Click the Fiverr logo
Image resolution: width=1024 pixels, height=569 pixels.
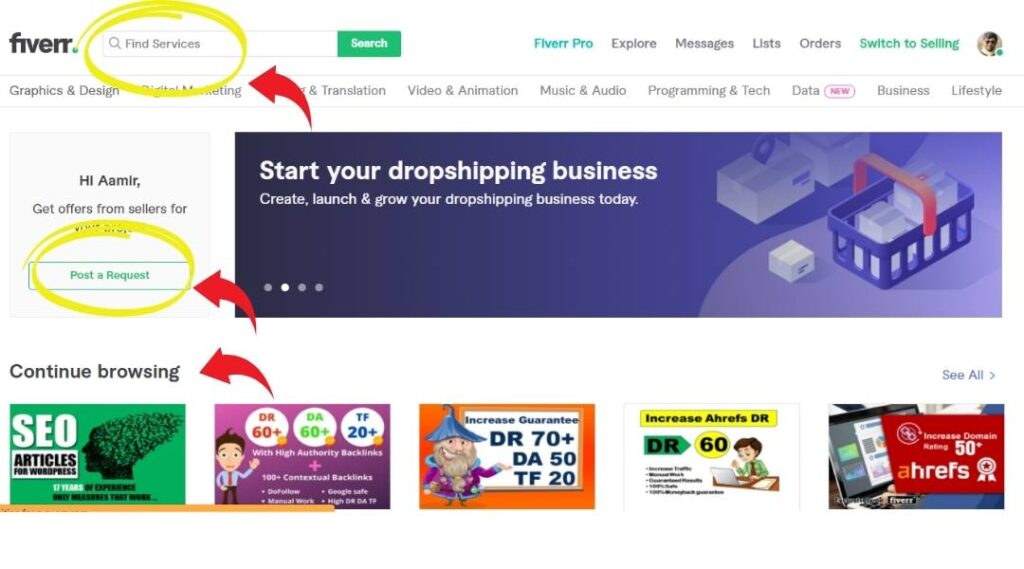click(x=43, y=43)
